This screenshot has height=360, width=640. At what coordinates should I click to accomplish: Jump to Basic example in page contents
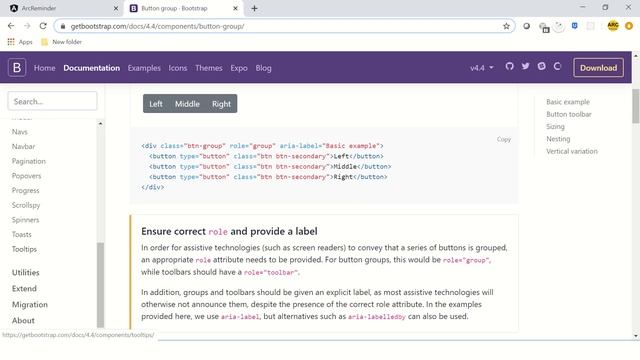click(x=568, y=102)
